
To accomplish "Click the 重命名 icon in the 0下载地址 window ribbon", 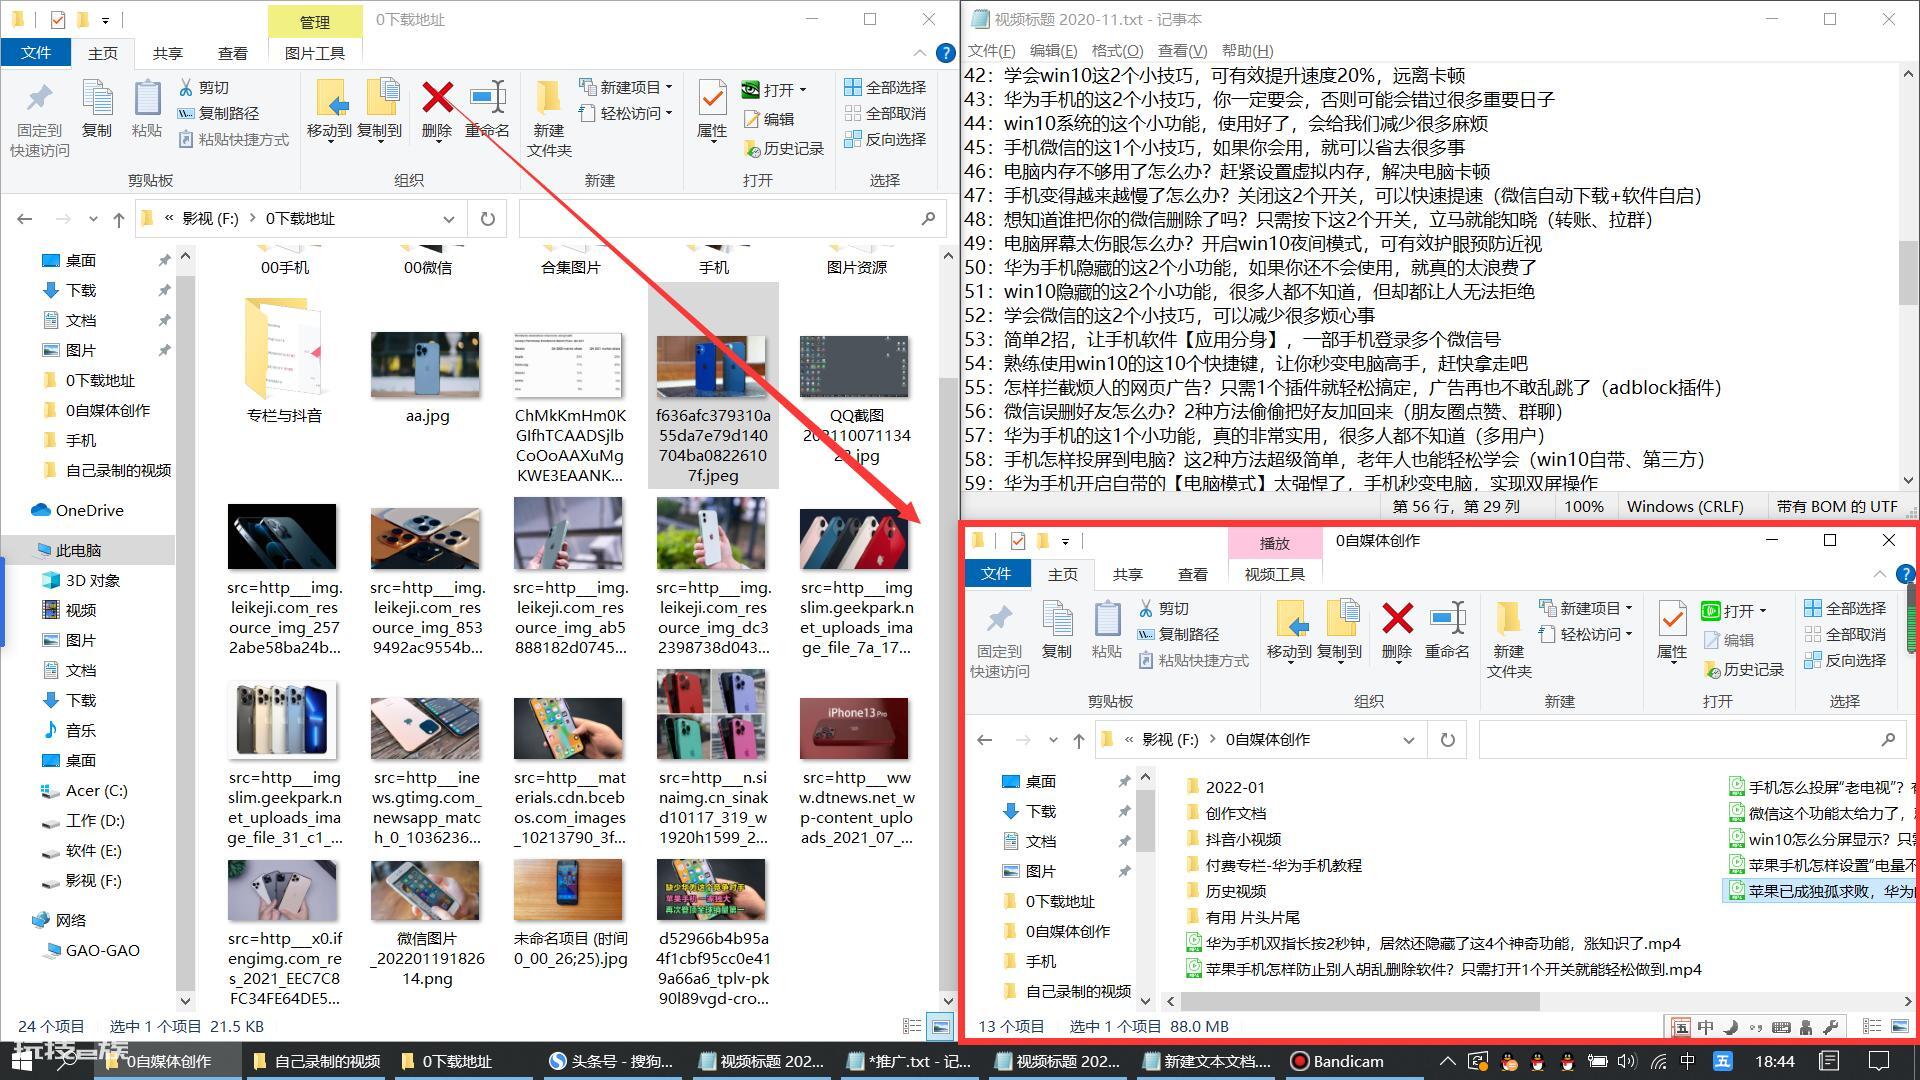I will click(x=487, y=97).
